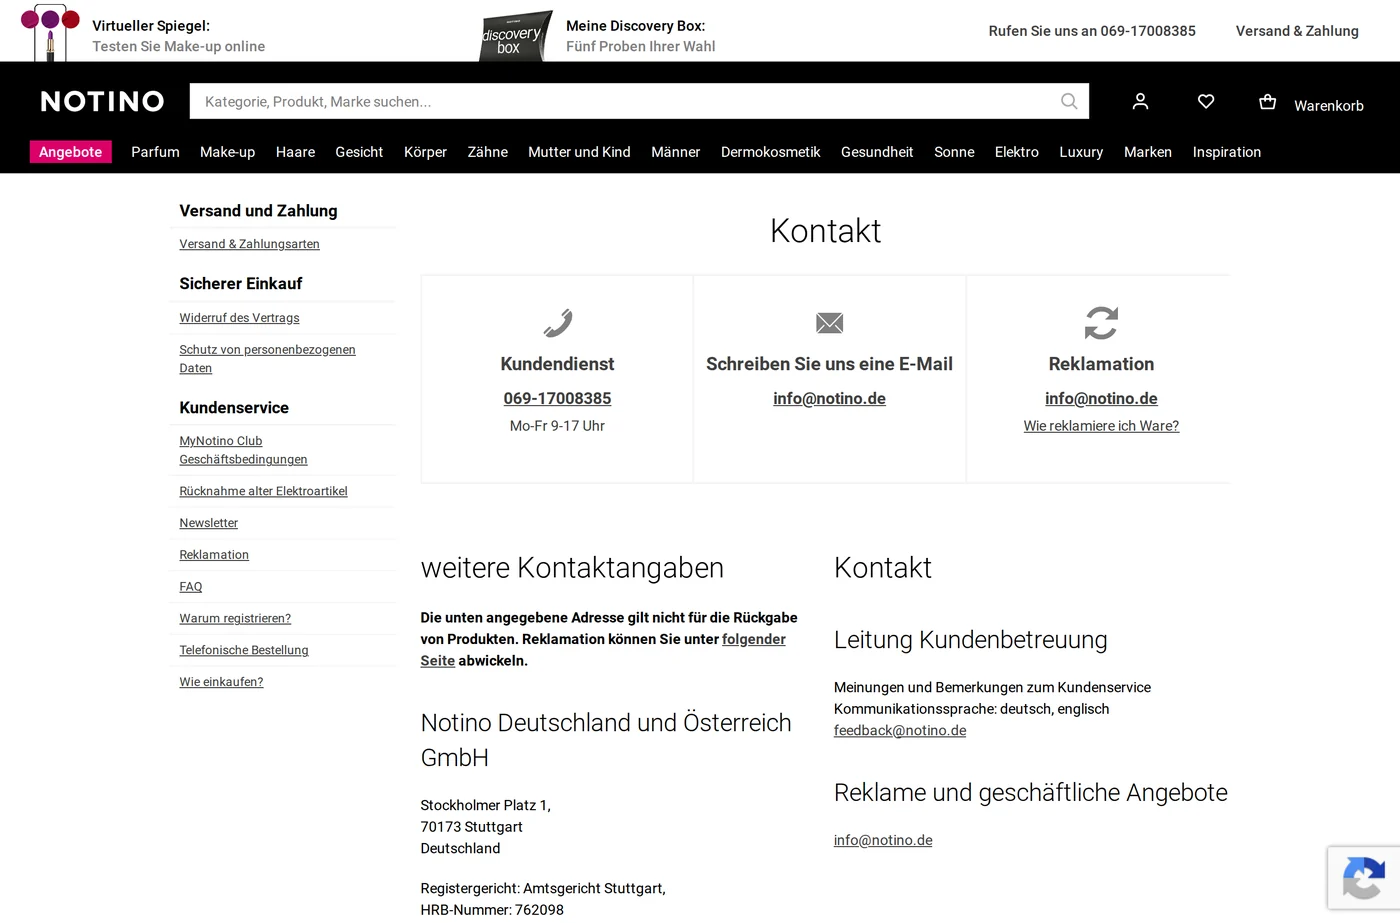Open the Haare category

click(x=295, y=152)
